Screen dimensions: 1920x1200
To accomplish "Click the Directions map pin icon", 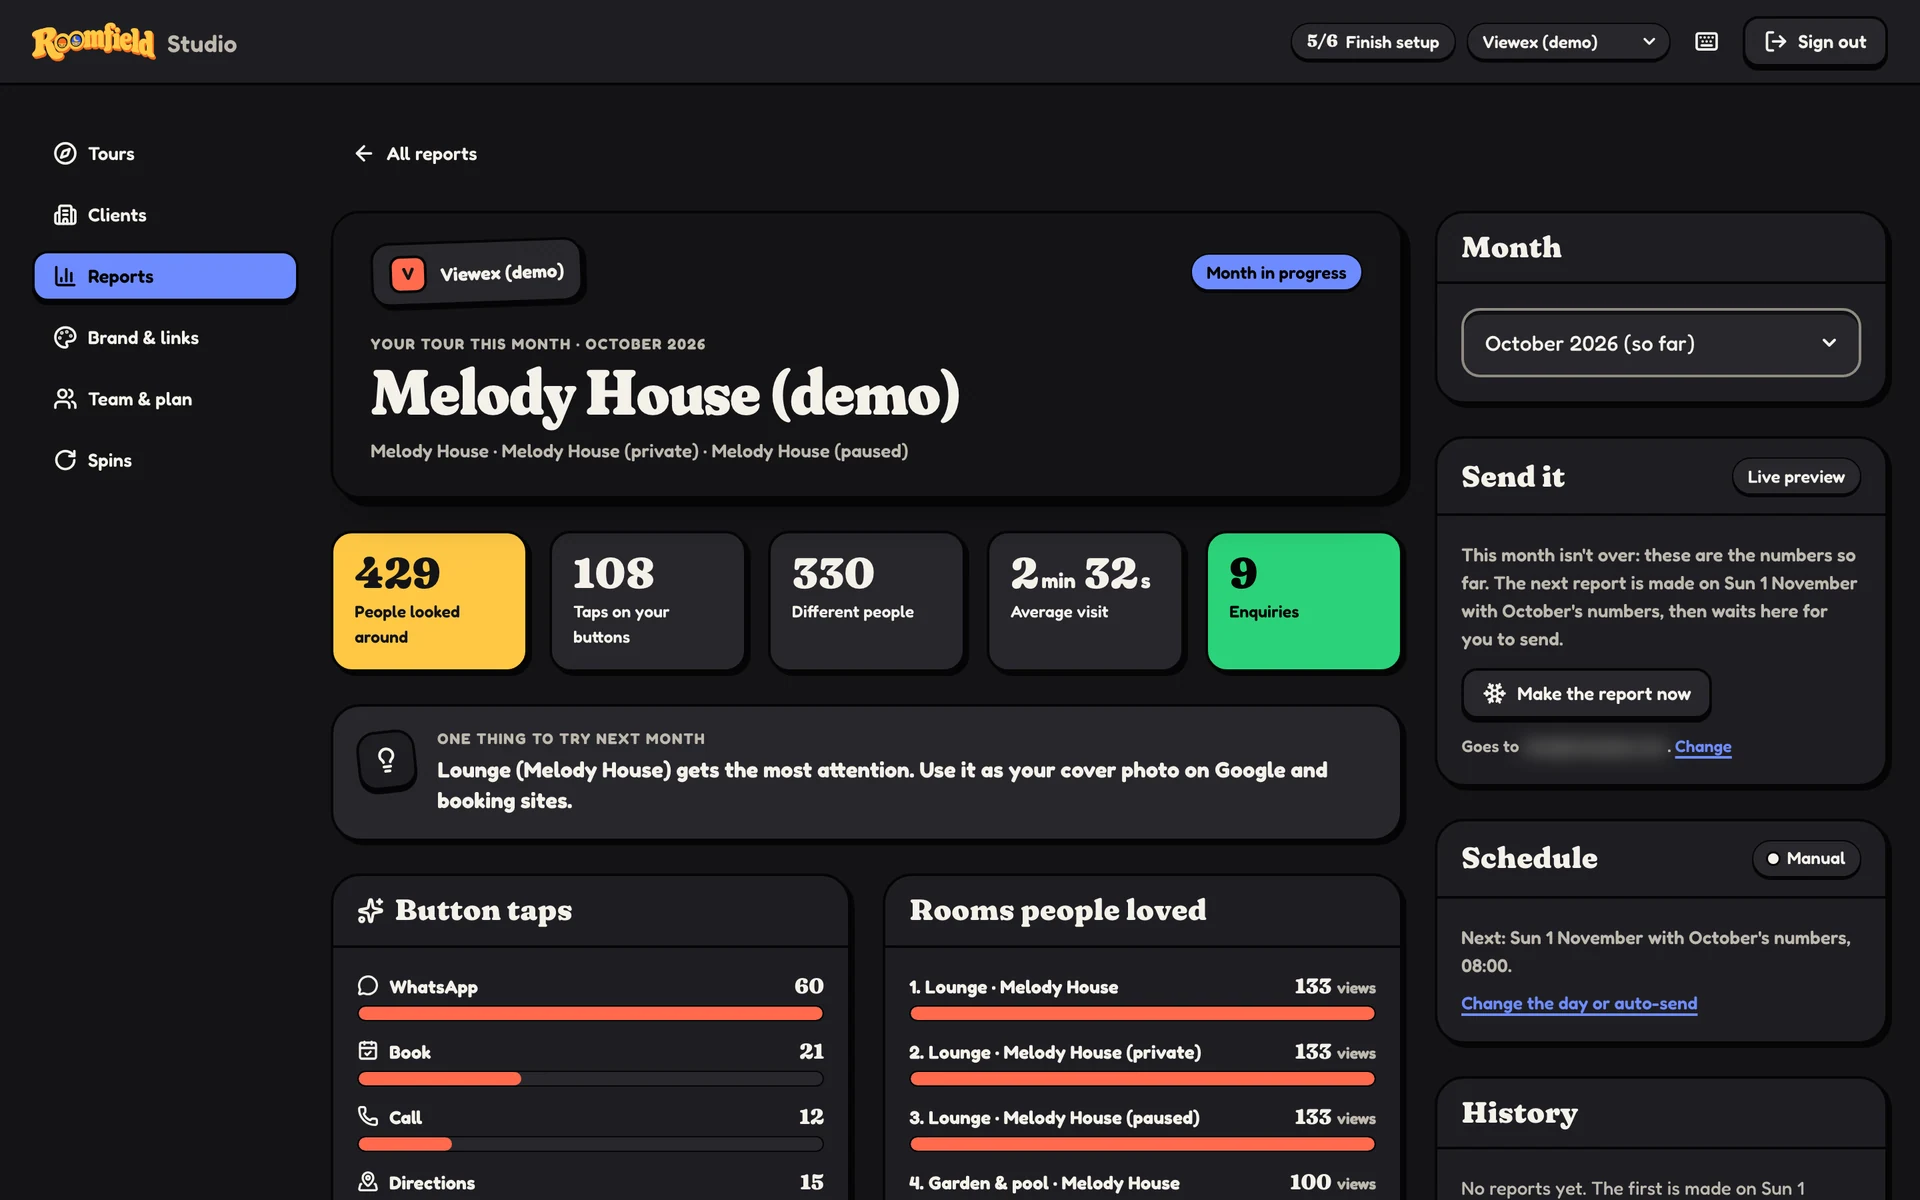I will 368,1182.
